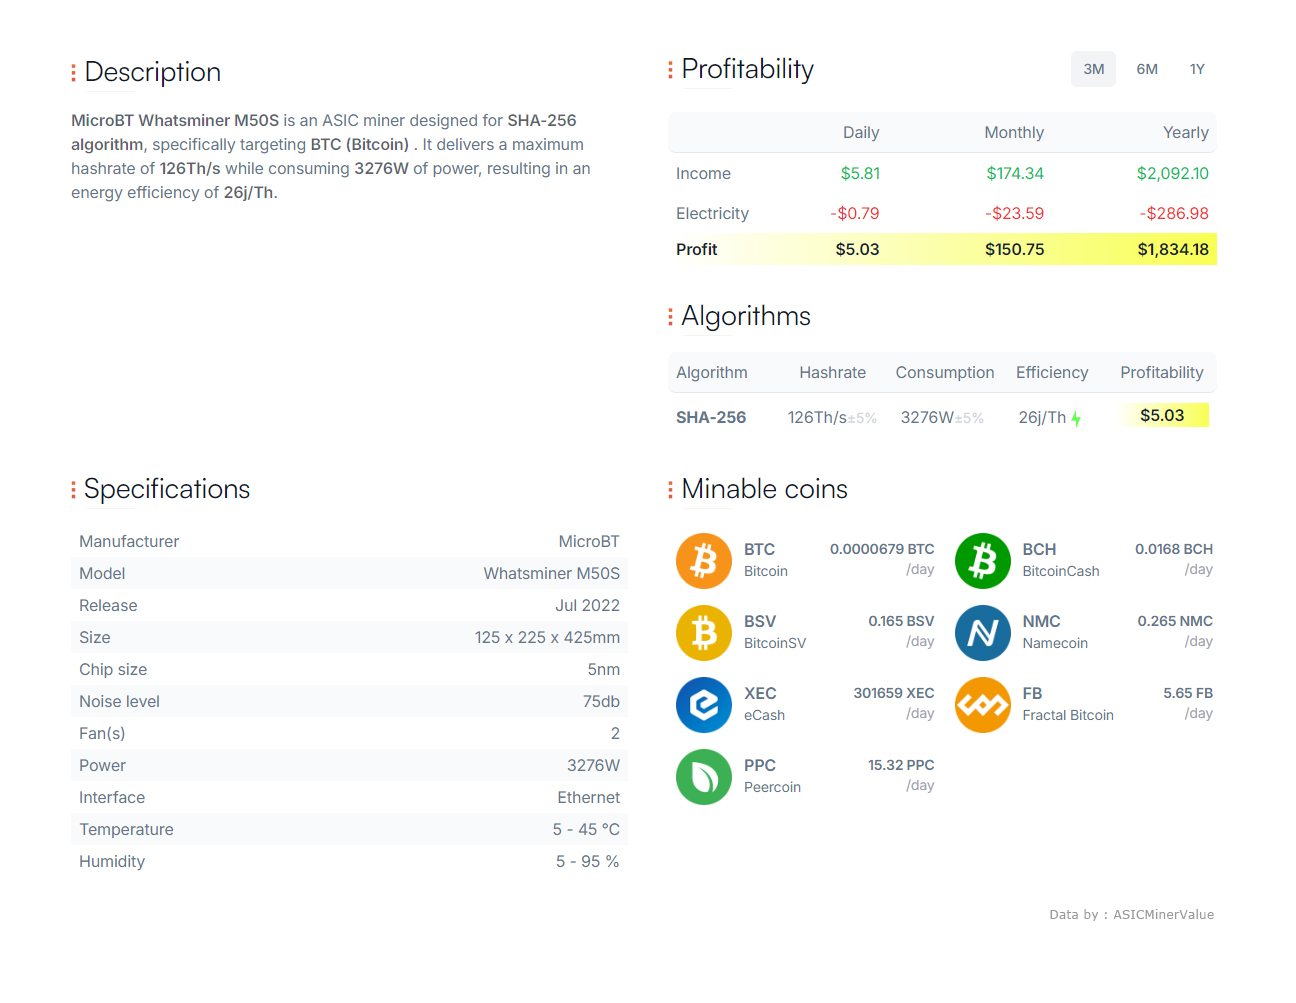Click the 301659 XEC daily yield
This screenshot has width=1296, height=1003.
894,693
